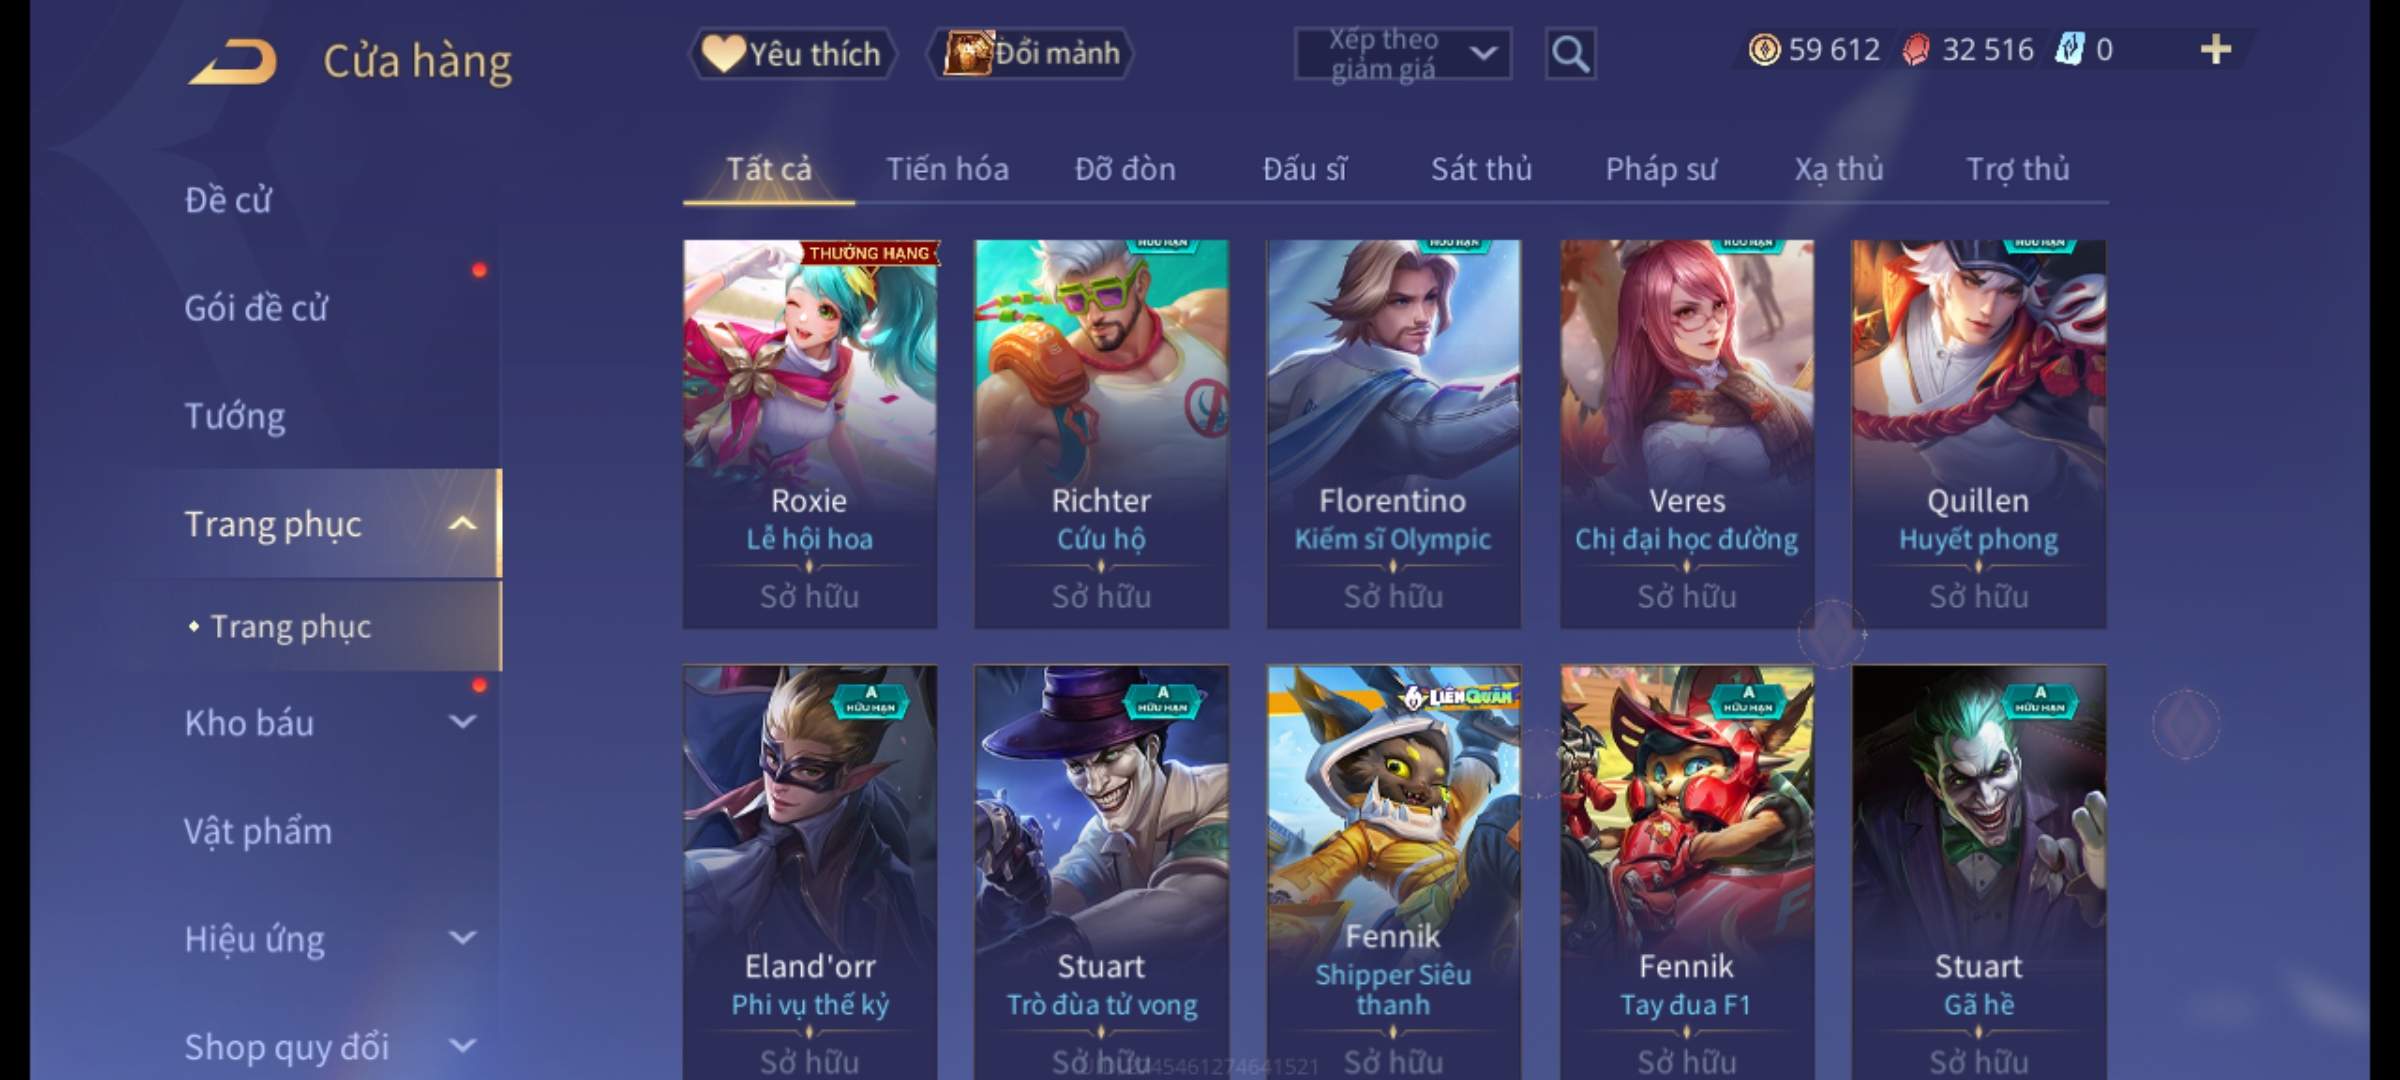The image size is (2400, 1080).
Task: Select the Tiến hóa tab
Action: 947,169
